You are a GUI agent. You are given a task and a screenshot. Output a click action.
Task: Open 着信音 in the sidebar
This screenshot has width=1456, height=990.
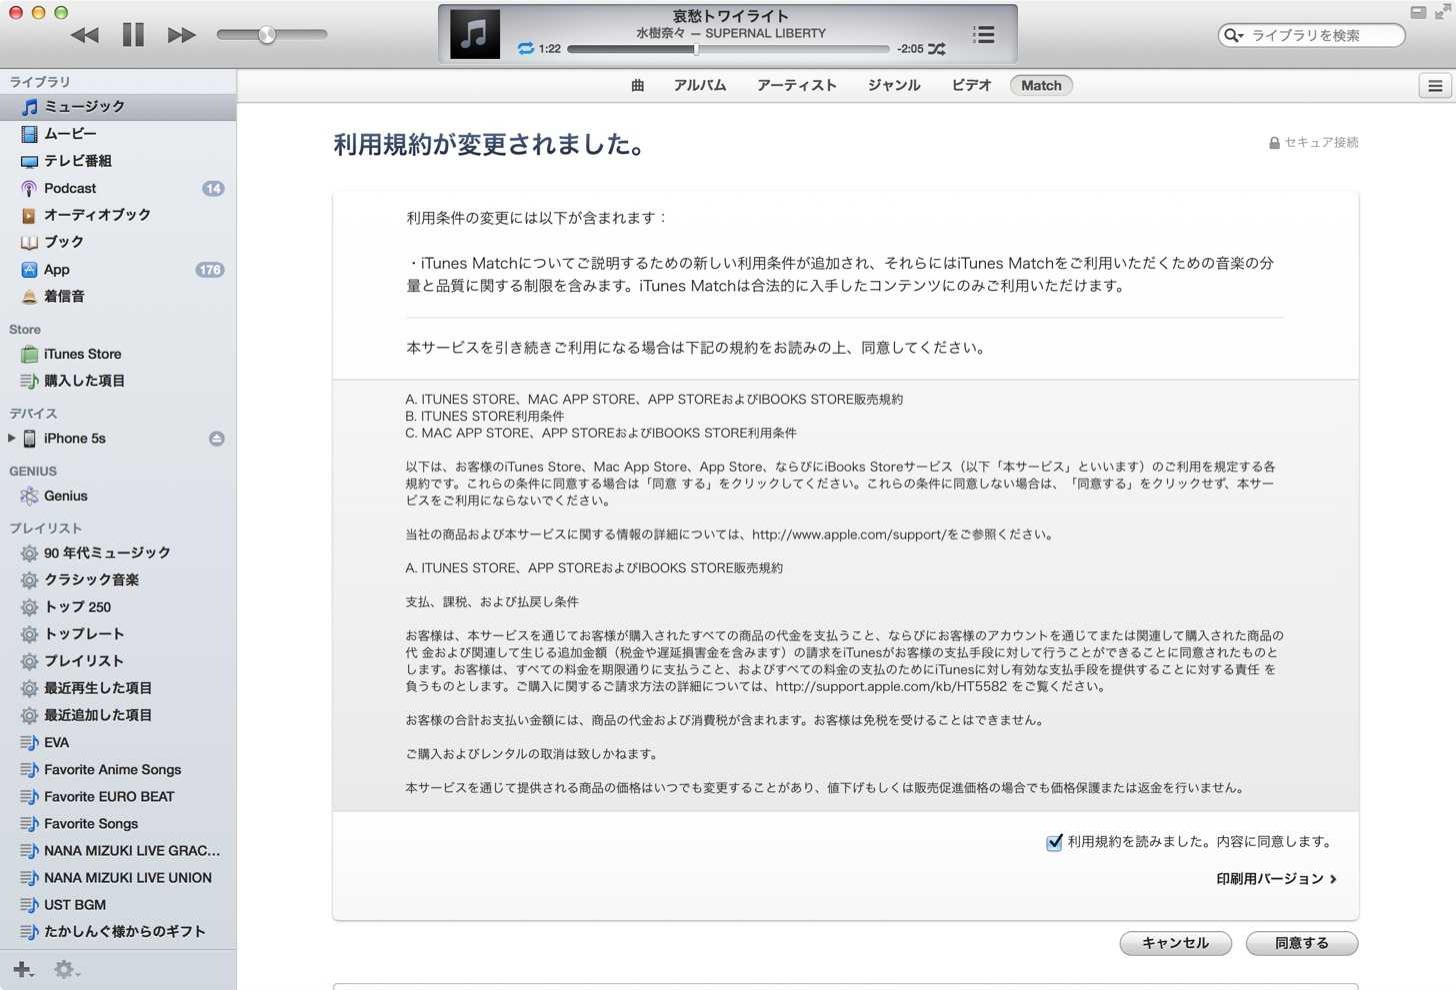coord(118,296)
